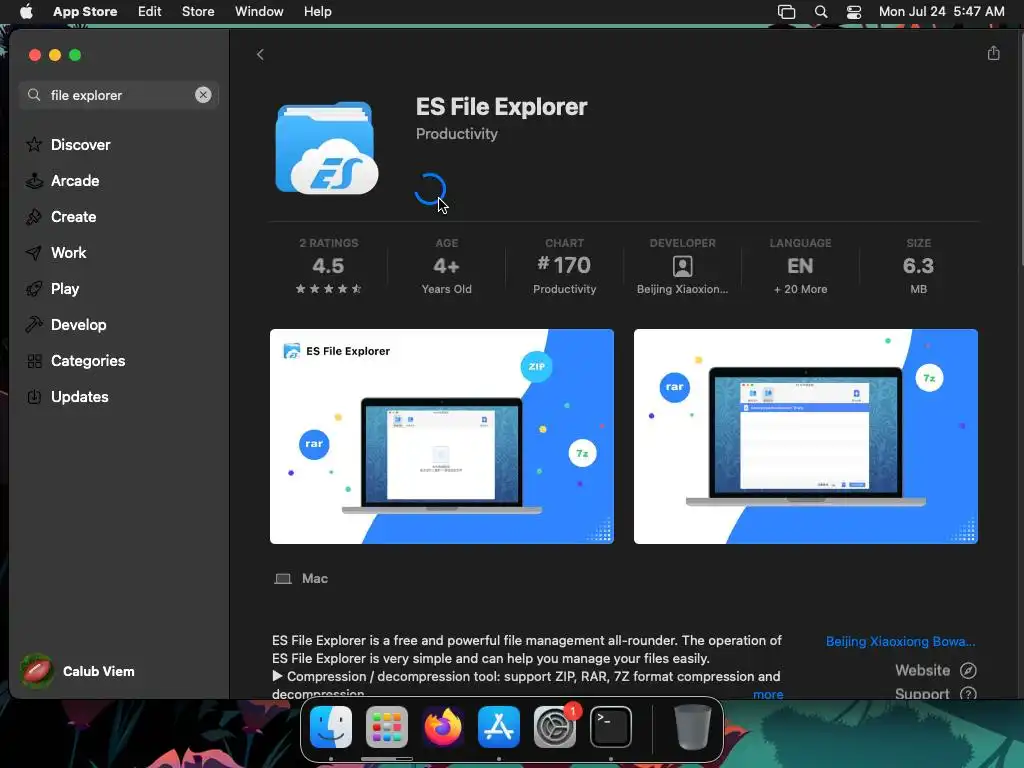Click the Website compass icon

(968, 670)
